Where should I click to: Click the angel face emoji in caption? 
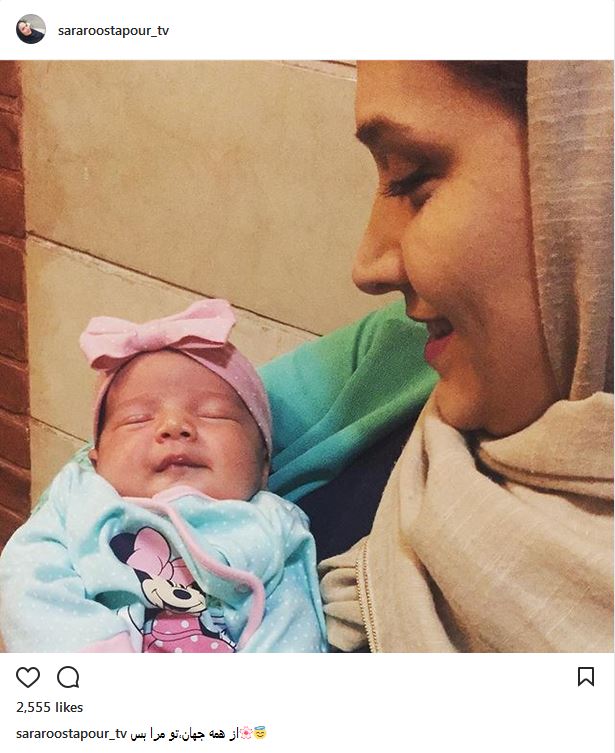click(259, 733)
